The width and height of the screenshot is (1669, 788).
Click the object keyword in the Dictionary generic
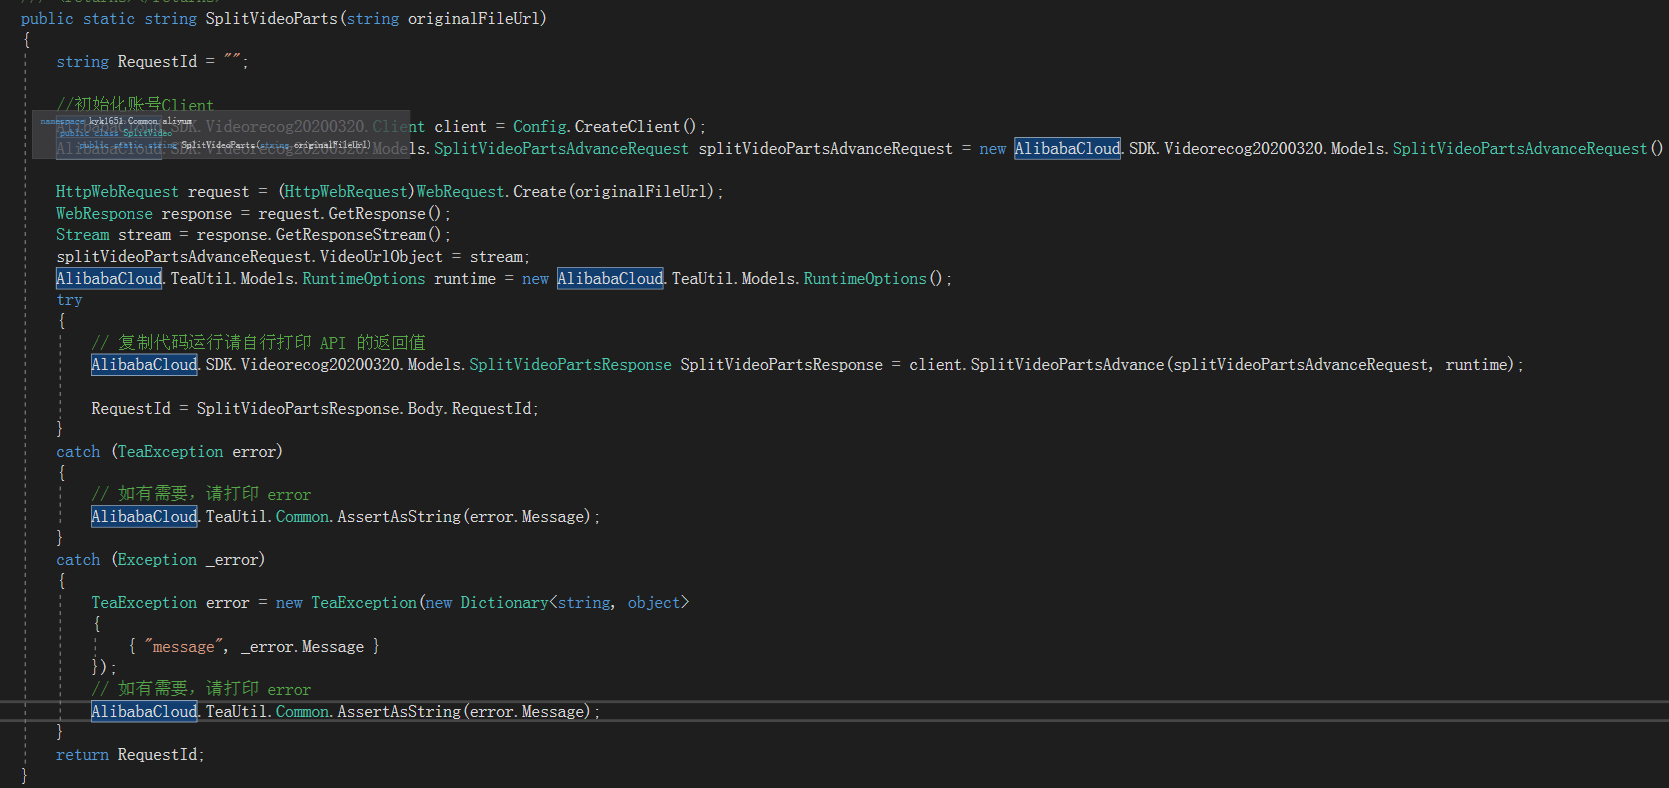[654, 603]
